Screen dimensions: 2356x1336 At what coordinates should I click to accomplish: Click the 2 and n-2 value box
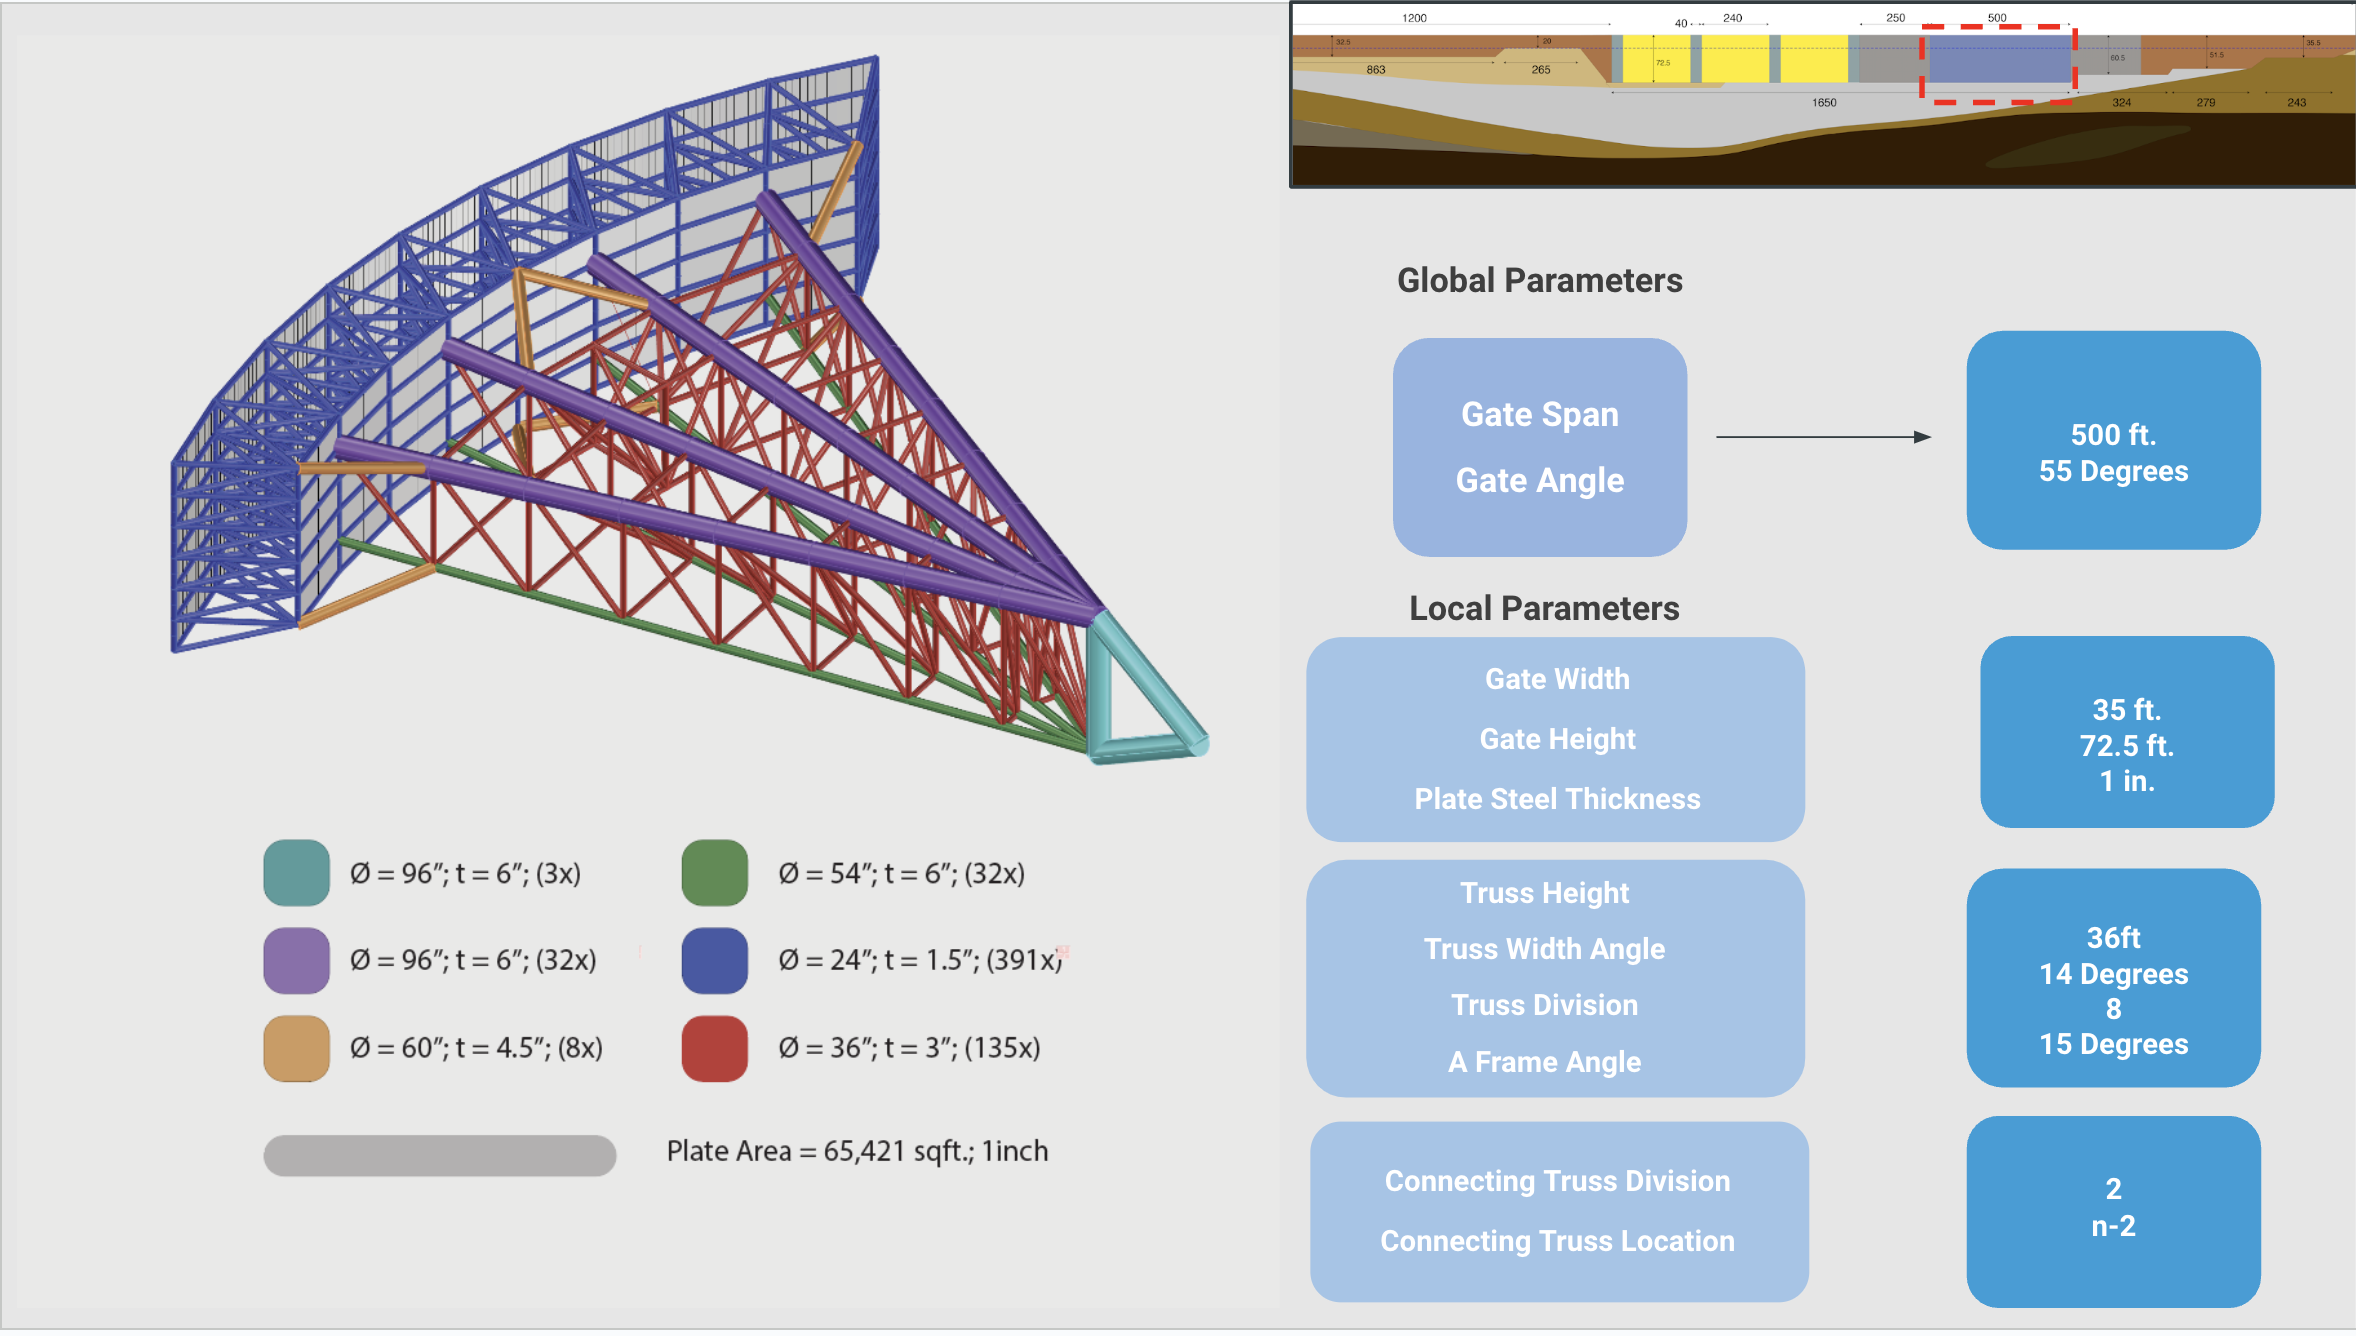(x=2113, y=1211)
